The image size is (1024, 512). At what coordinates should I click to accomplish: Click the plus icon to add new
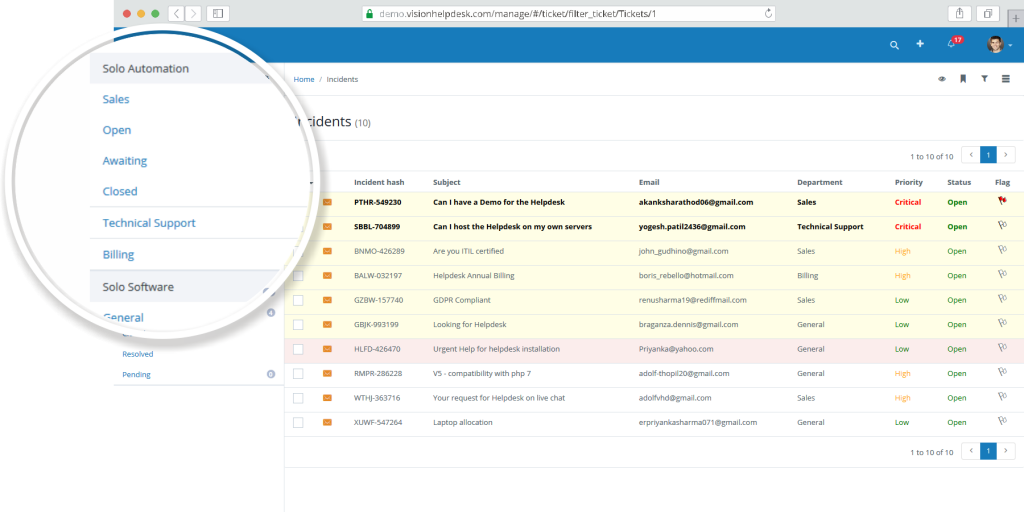(x=920, y=45)
